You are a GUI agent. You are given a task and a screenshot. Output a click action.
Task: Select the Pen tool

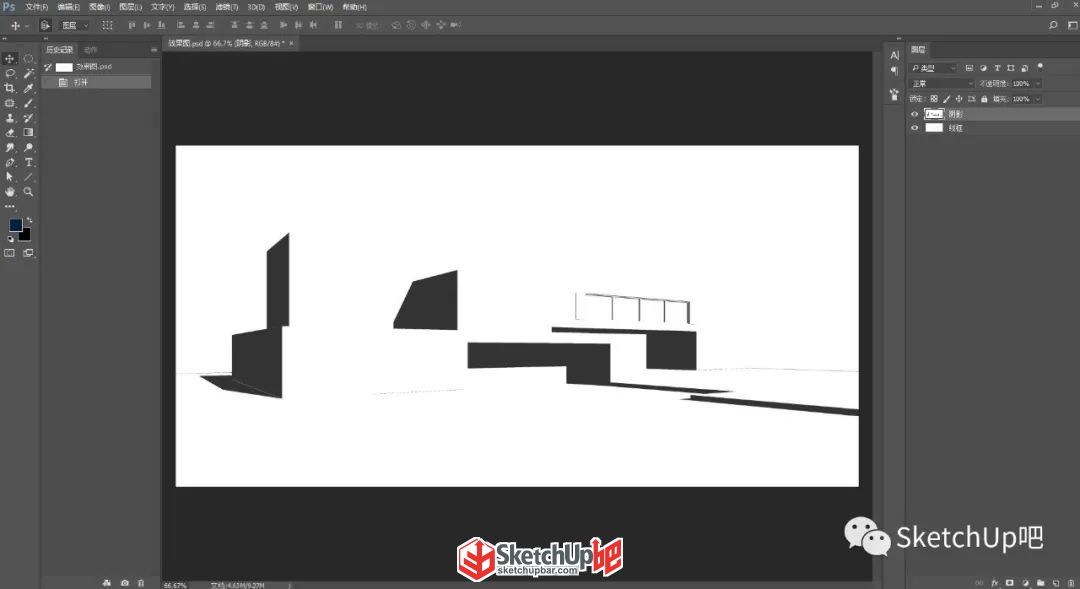tap(10, 163)
